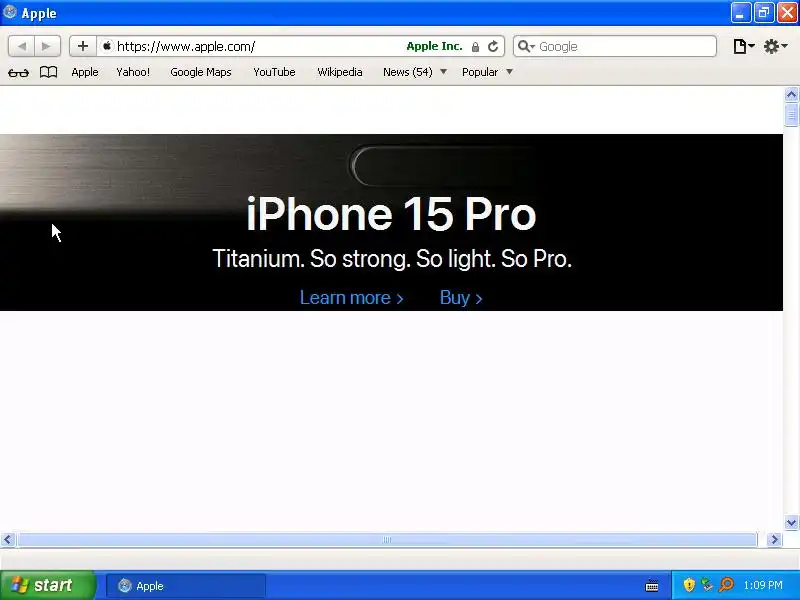The width and height of the screenshot is (800, 600).
Task: Open the Apple bookmark
Action: 85,72
